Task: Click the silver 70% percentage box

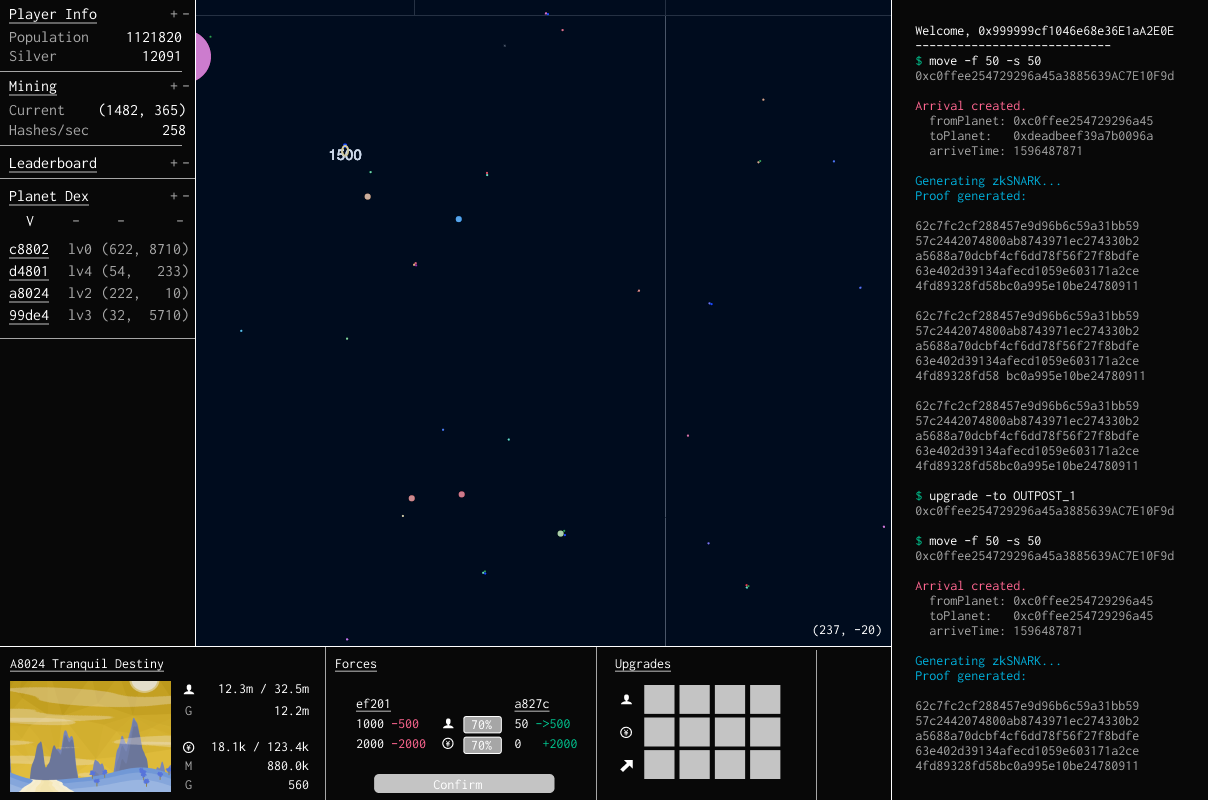Action: 482,745
